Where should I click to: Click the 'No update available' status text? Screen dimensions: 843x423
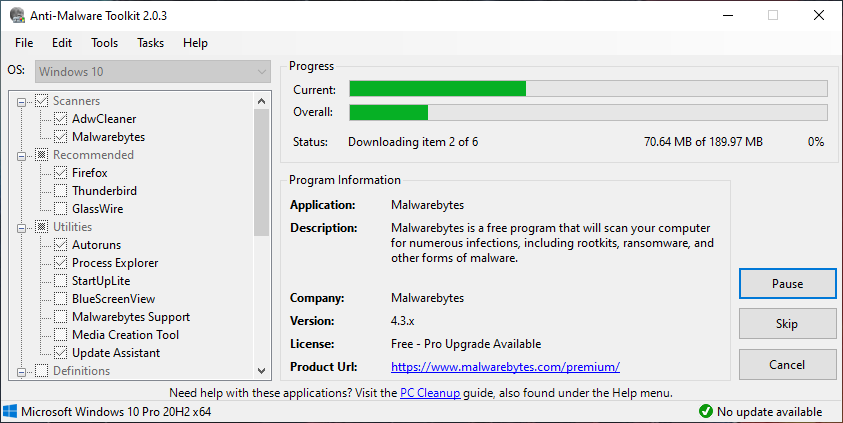click(x=769, y=412)
